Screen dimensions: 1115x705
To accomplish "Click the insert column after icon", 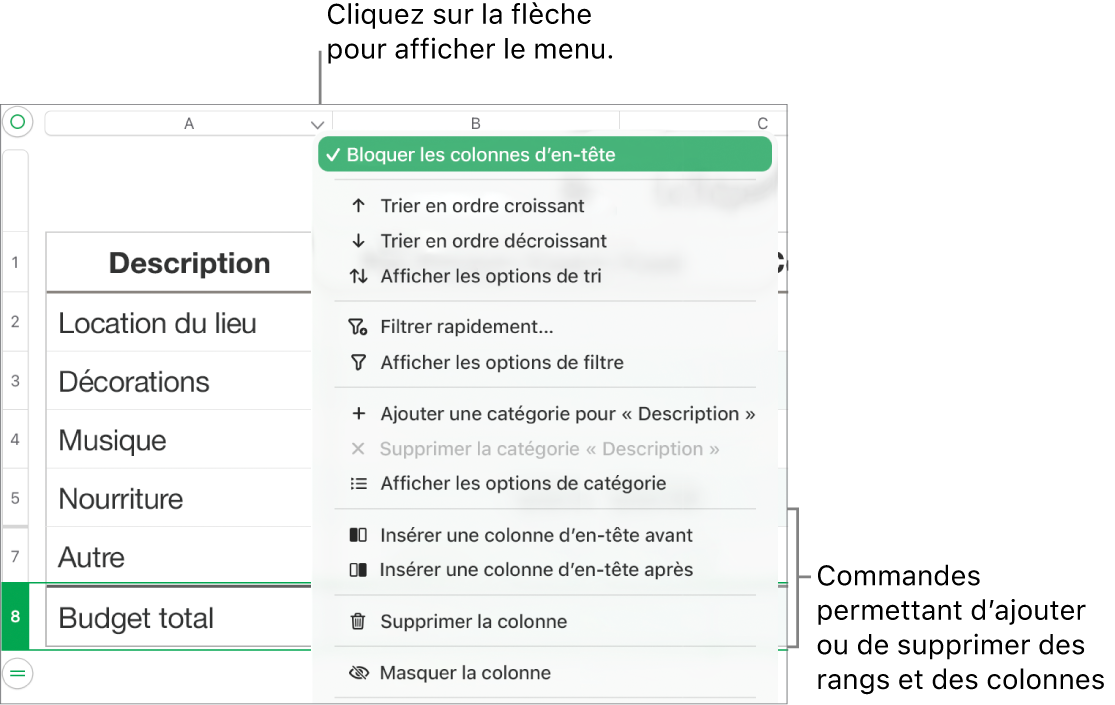I will pos(358,569).
